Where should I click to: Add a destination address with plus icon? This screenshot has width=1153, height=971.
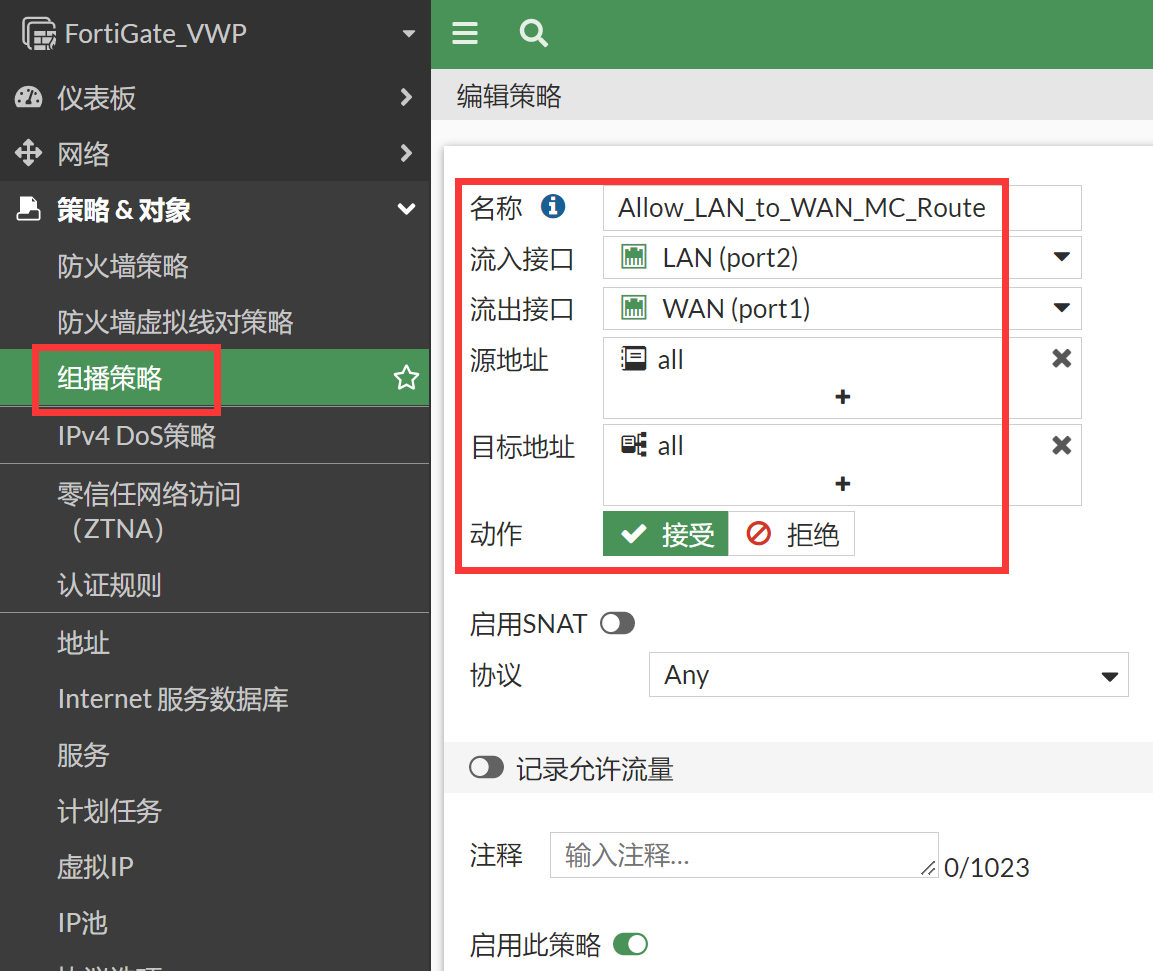coord(842,485)
